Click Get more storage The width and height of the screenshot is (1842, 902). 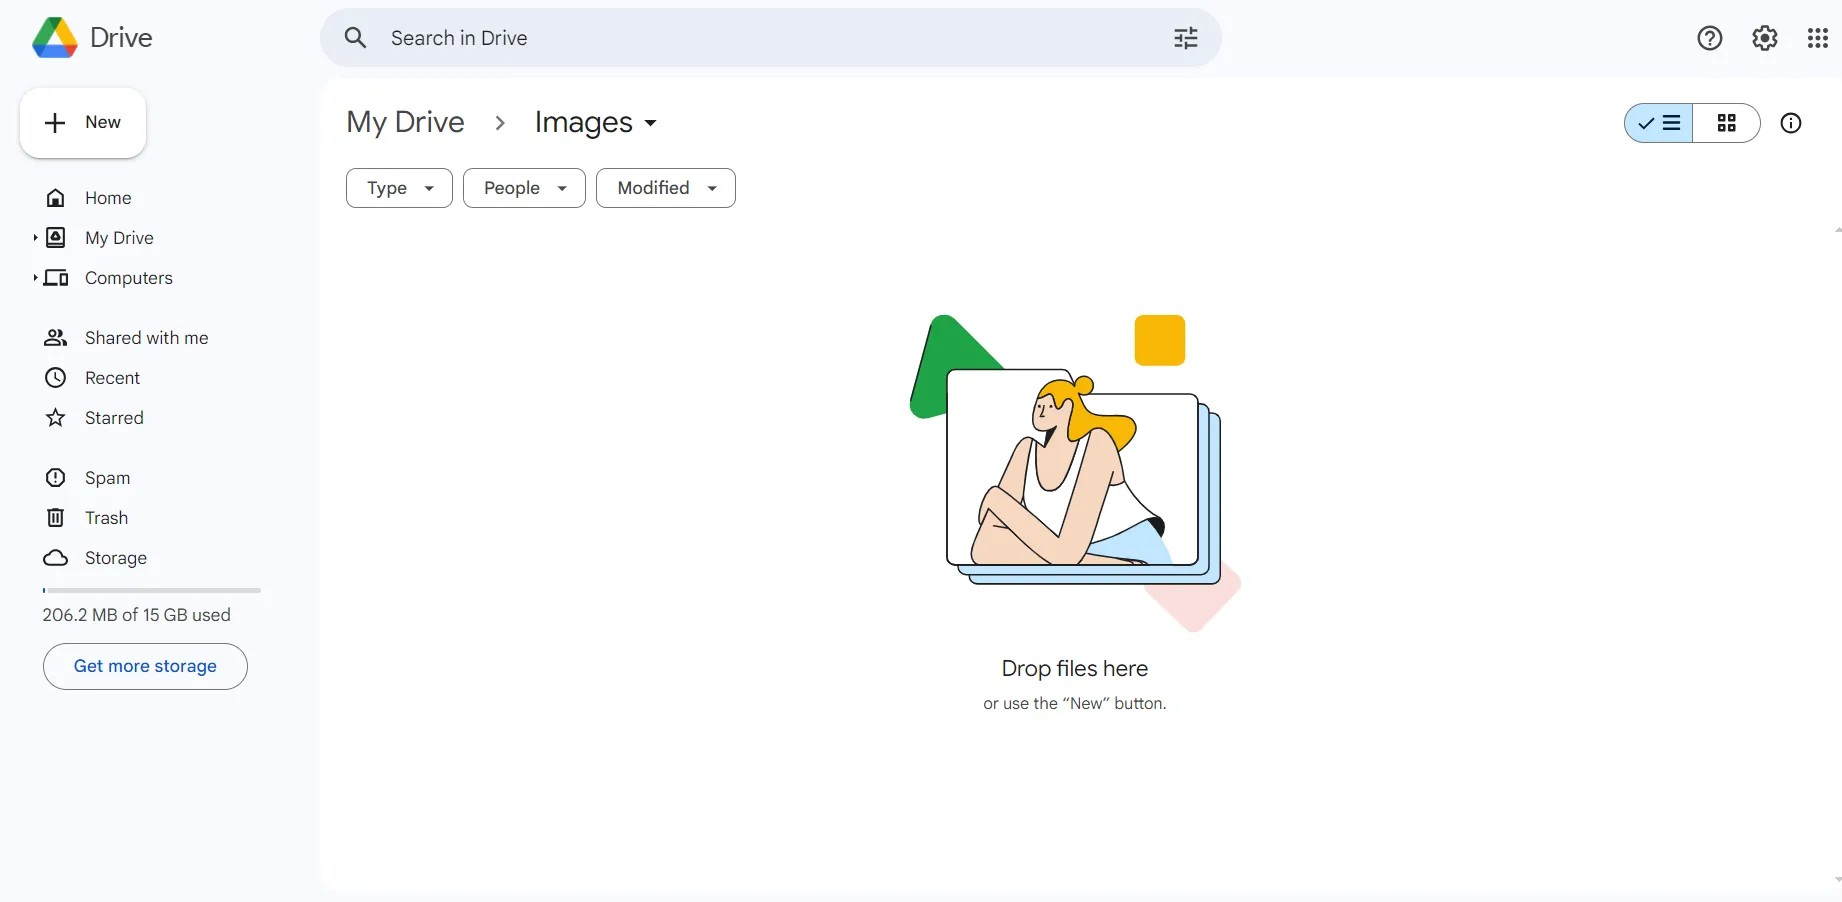(x=144, y=666)
